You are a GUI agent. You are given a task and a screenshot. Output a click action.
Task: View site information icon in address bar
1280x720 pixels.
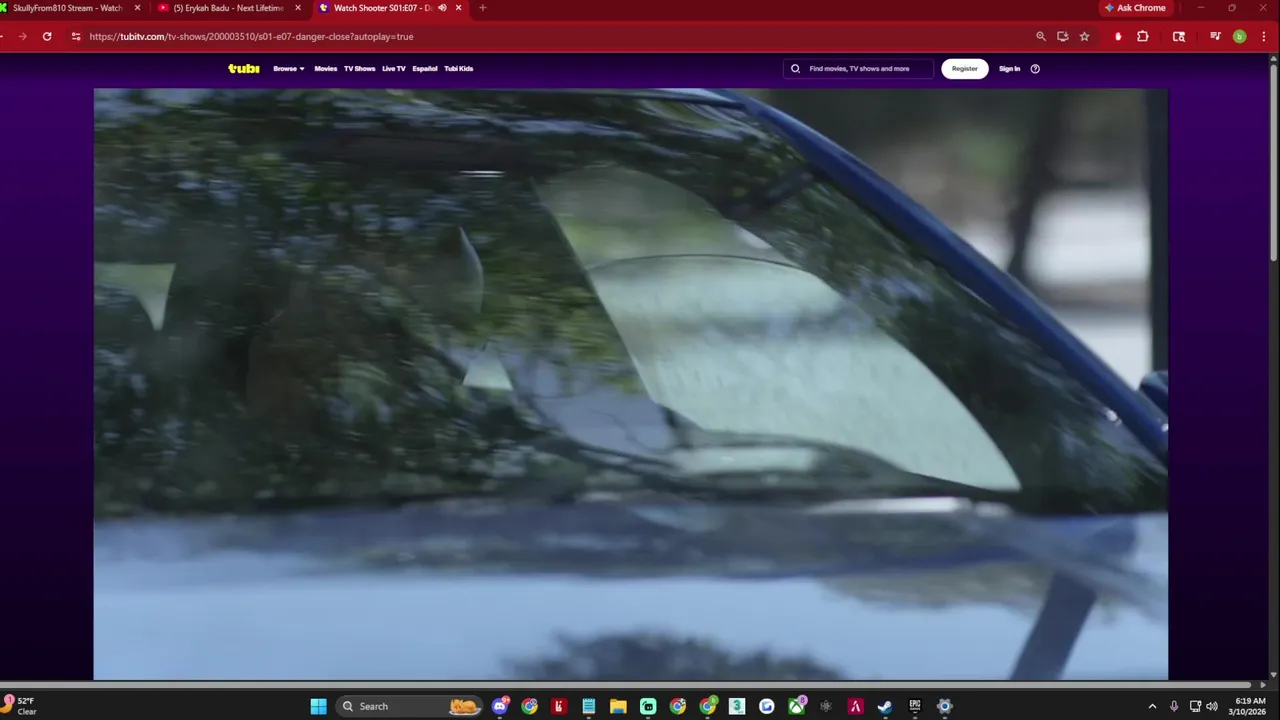76,36
